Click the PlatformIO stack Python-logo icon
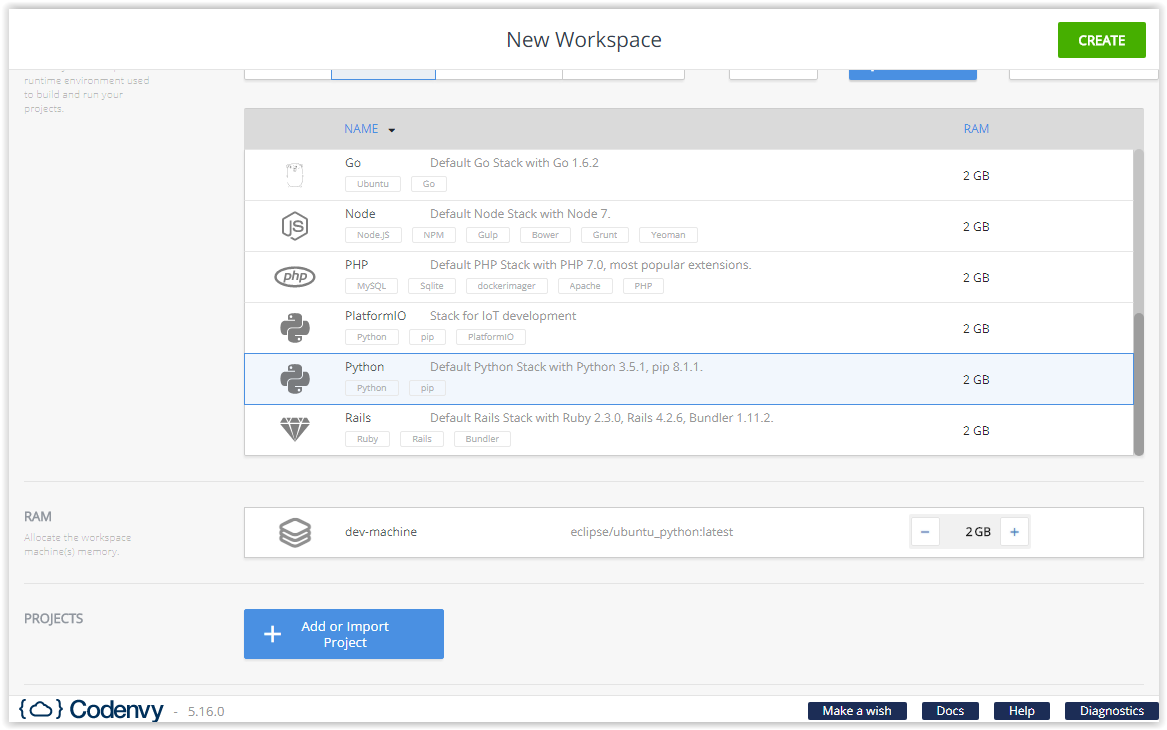Viewport: 1167px width, 730px height. [x=295, y=328]
